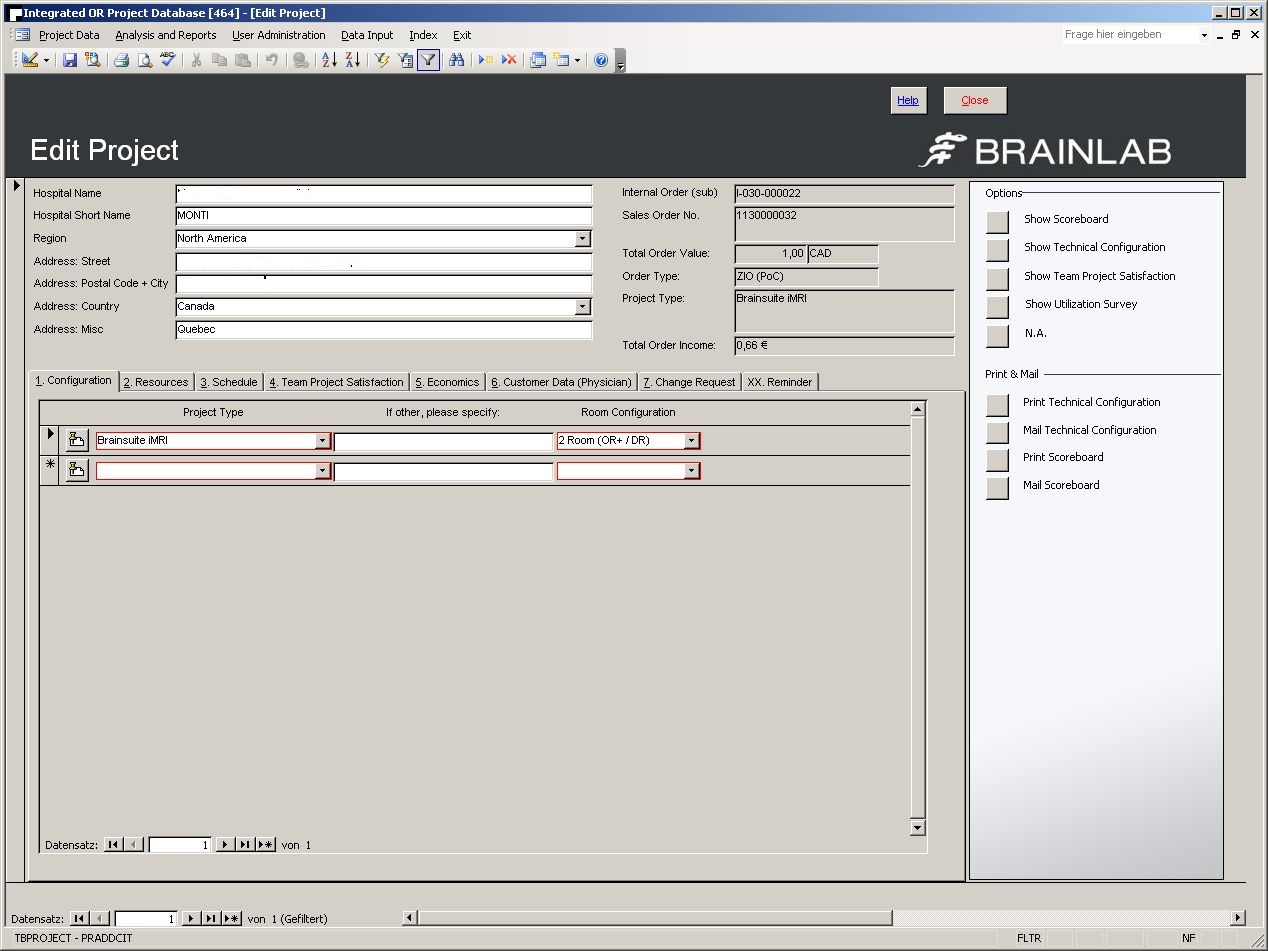Click the New Object toolbar icon
The height and width of the screenshot is (951, 1268).
(x=561, y=60)
